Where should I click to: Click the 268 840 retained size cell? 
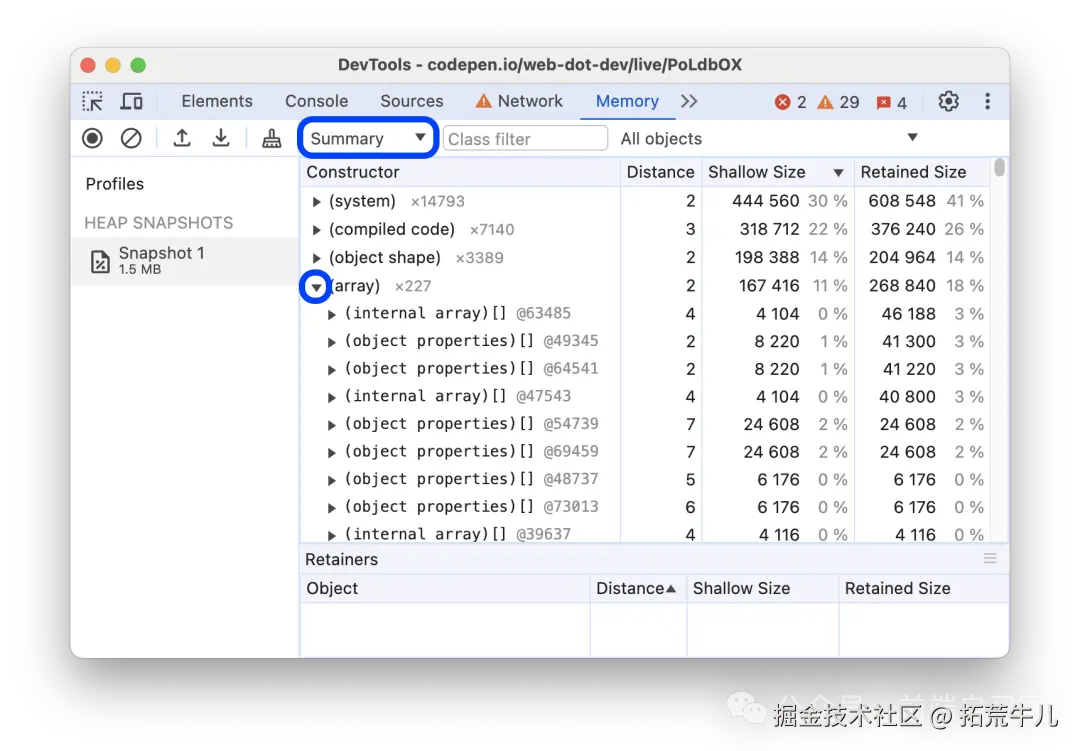[x=902, y=286]
